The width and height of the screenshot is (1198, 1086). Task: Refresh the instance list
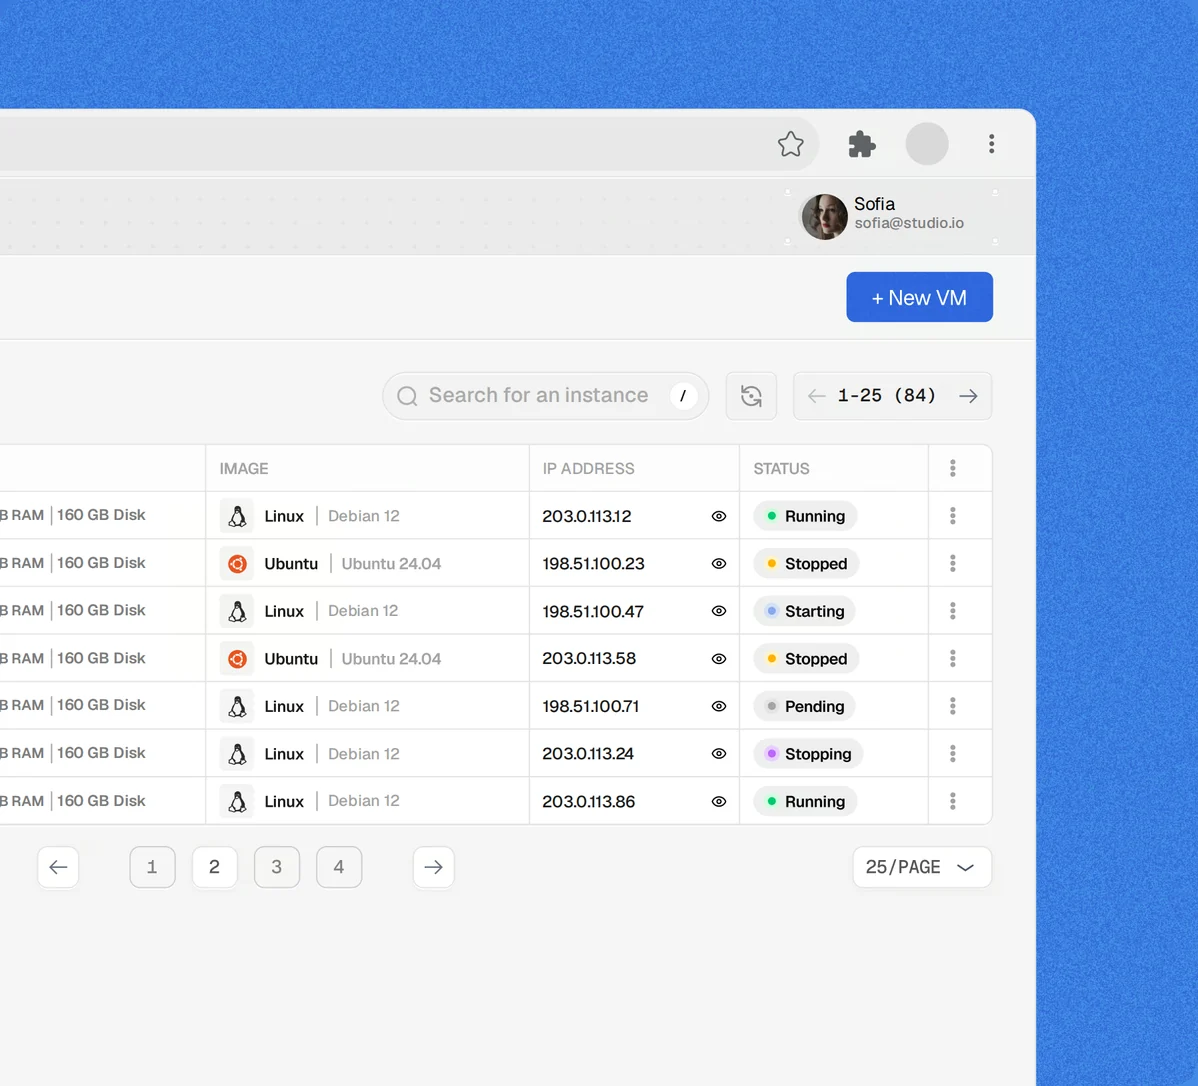point(751,395)
